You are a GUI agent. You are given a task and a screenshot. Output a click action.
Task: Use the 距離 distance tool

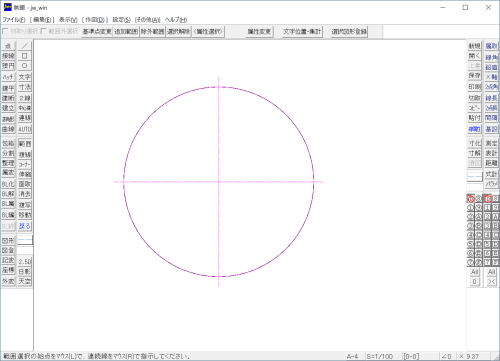(491, 163)
